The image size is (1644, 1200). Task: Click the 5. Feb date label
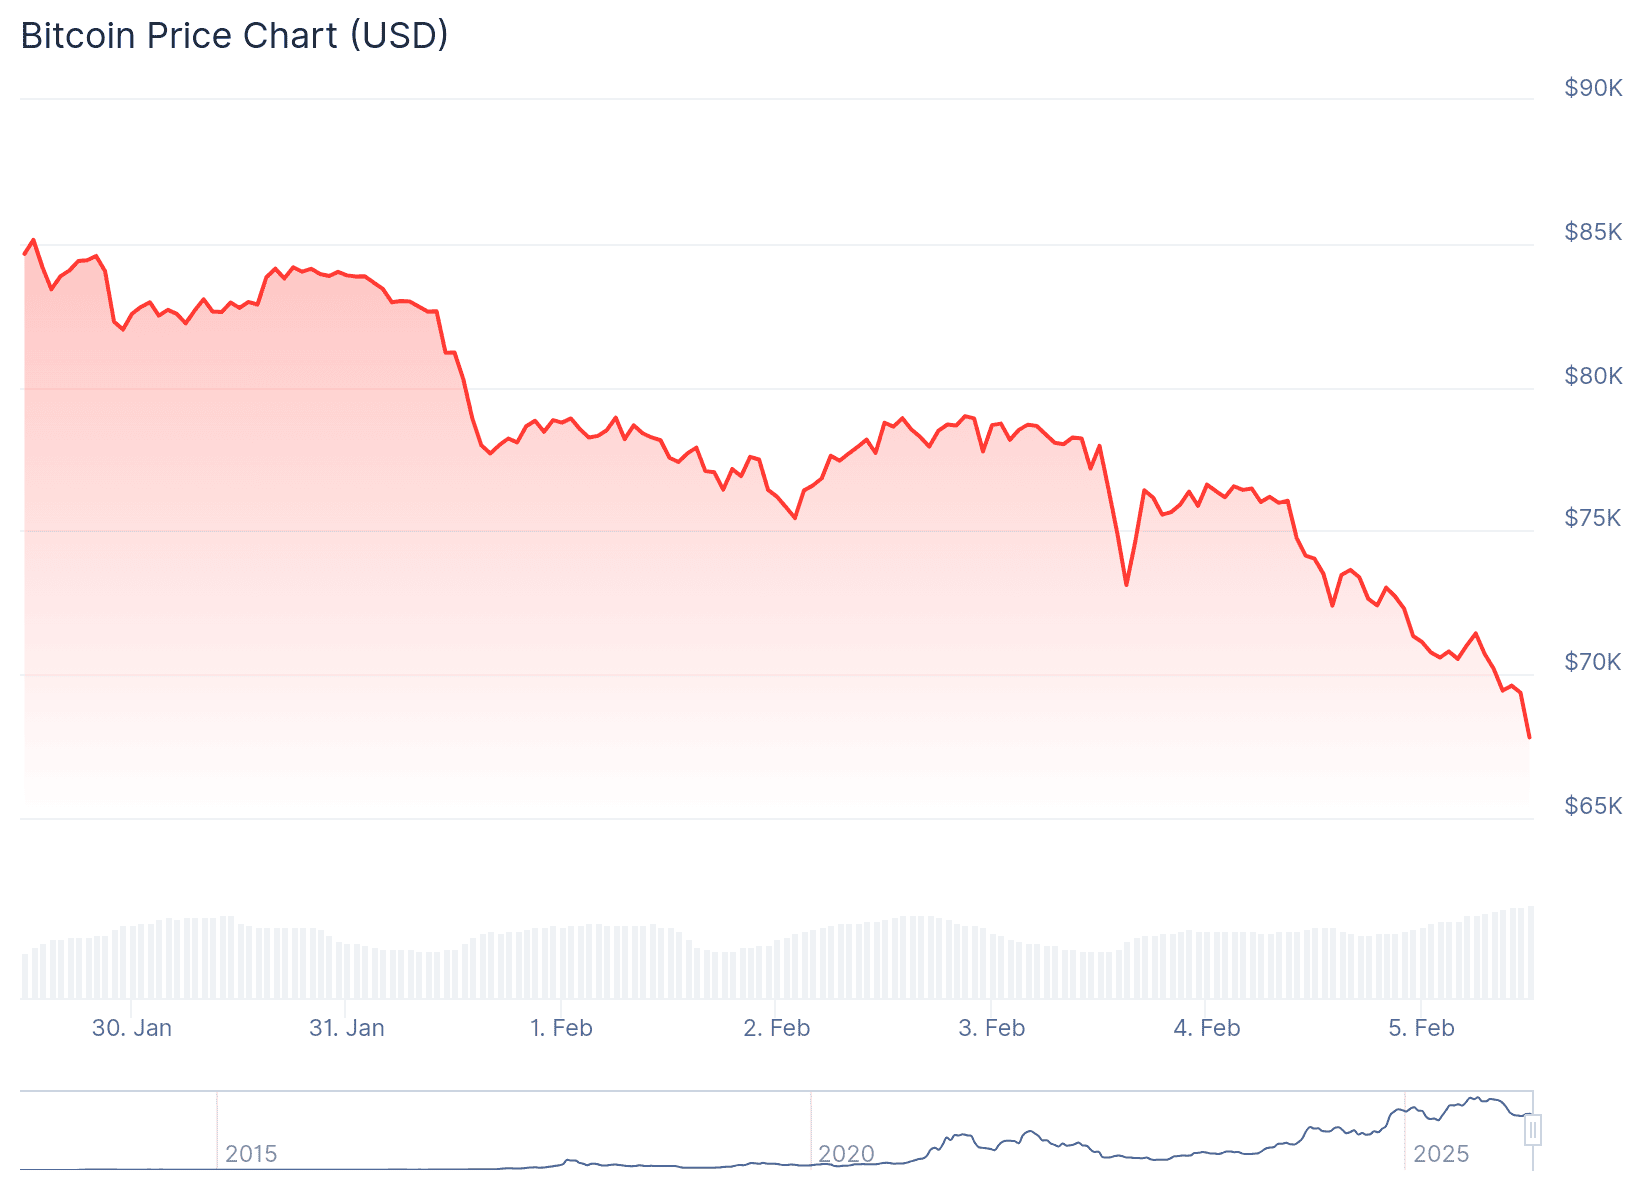pos(1422,1028)
